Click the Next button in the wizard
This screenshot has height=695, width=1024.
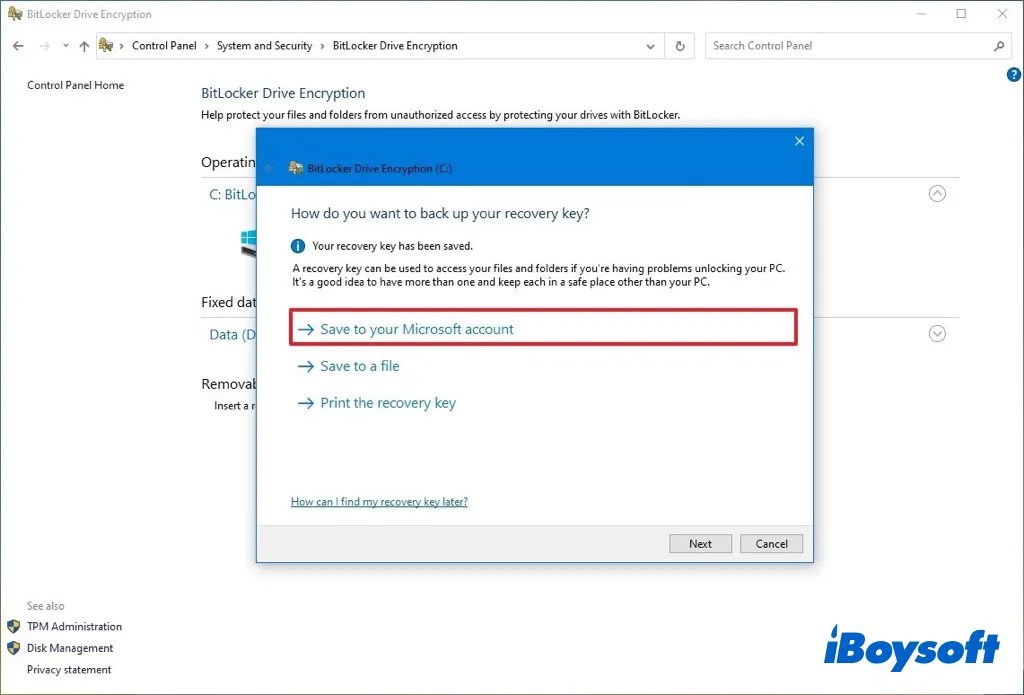pos(700,543)
